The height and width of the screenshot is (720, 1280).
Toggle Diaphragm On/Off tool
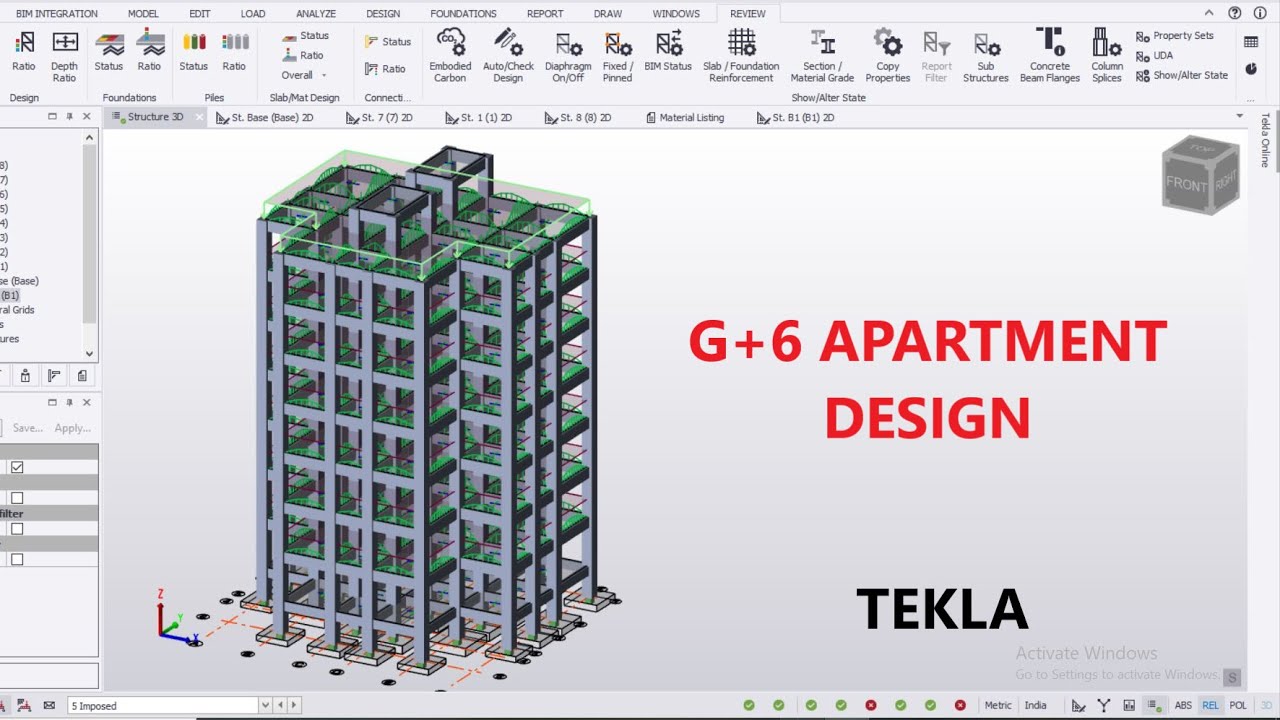[x=568, y=56]
